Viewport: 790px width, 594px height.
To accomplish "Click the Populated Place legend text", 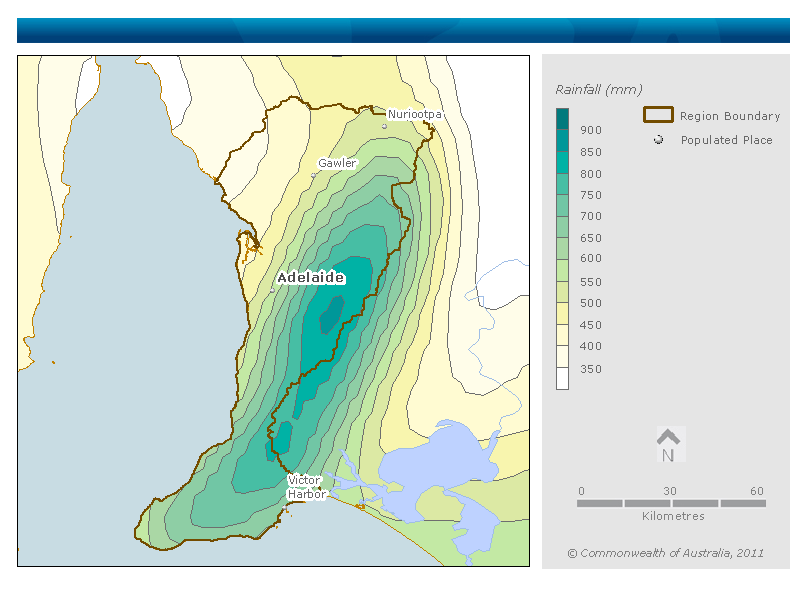I will click(726, 140).
